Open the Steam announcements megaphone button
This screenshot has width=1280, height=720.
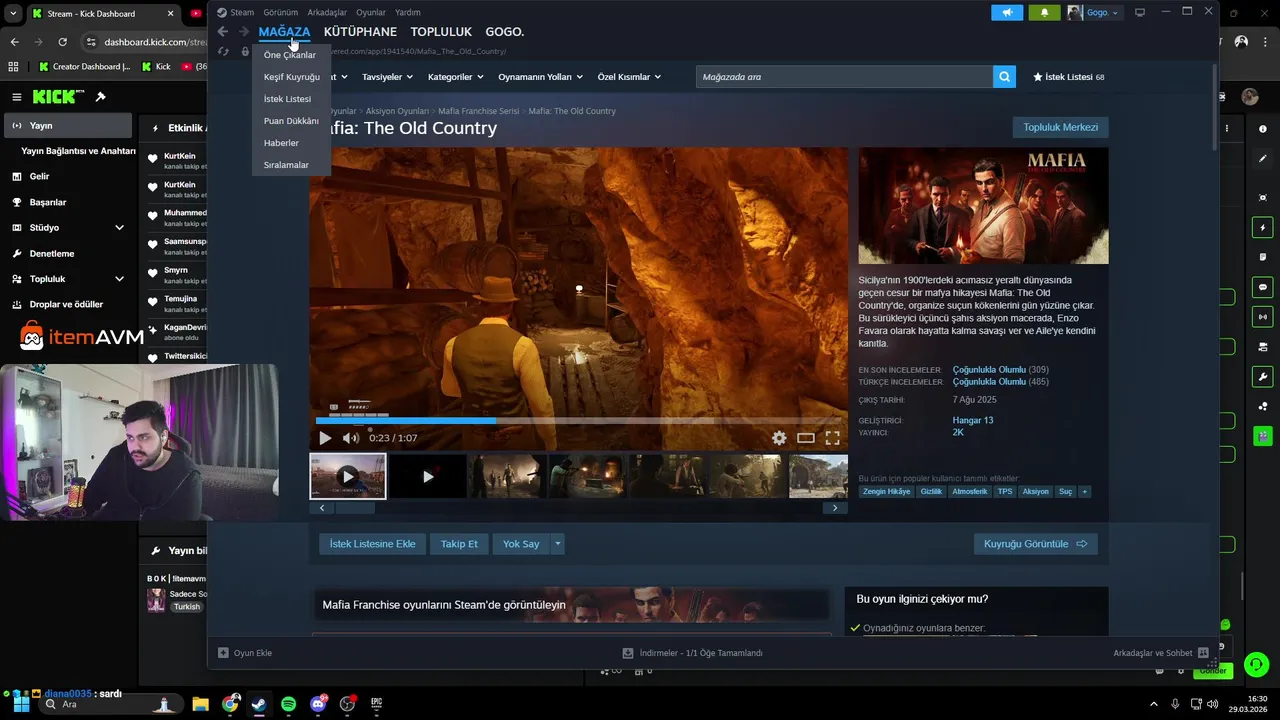[1007, 12]
